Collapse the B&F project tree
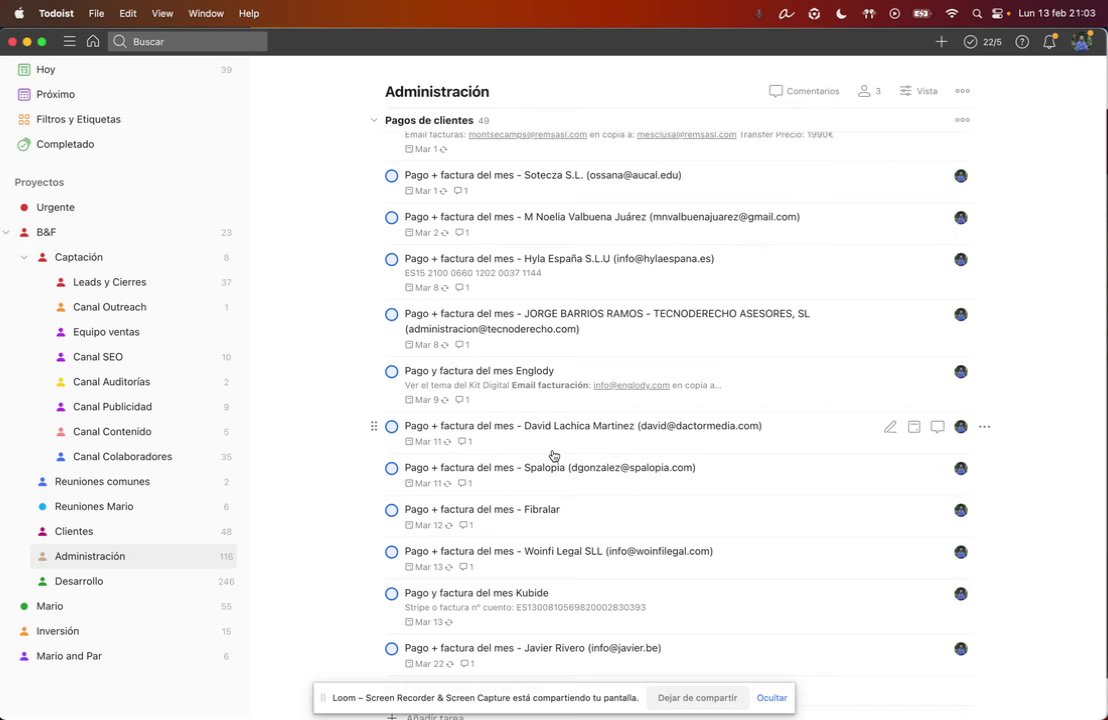Screen dimensions: 1108x720 (x=6, y=232)
